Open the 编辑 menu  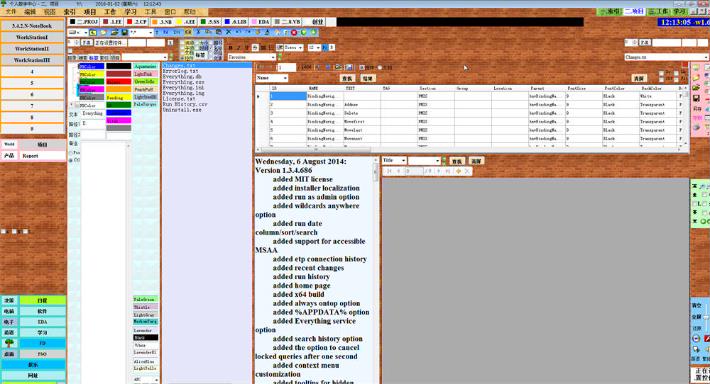[x=30, y=12]
